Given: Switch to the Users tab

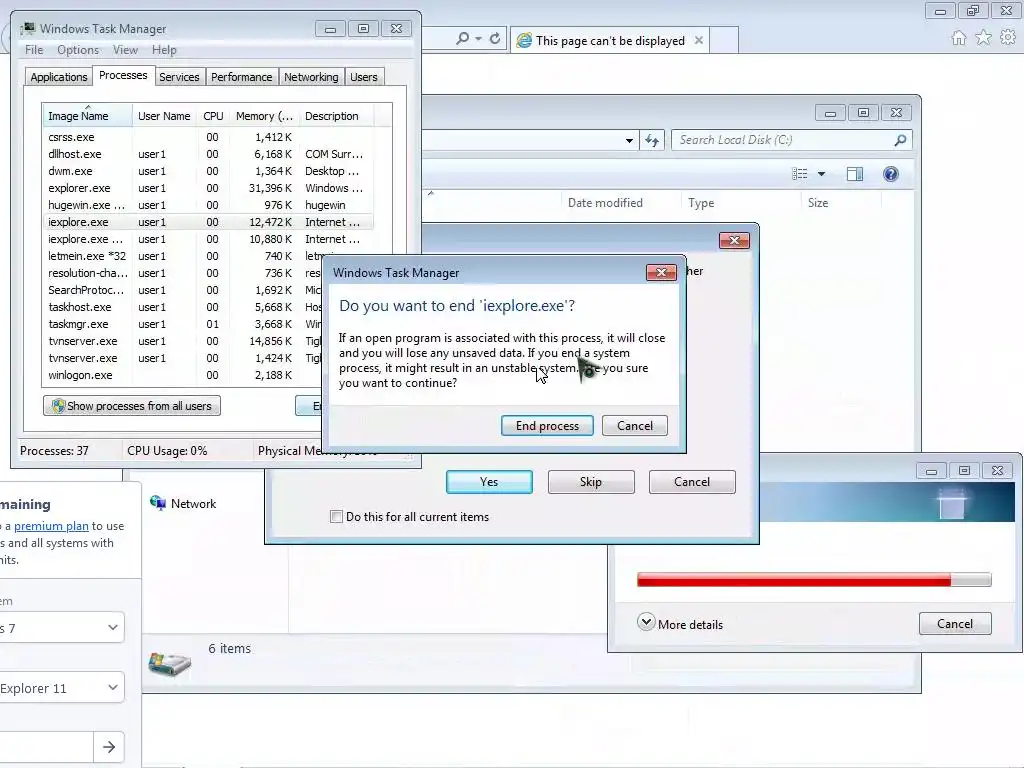Looking at the screenshot, I should coord(363,77).
